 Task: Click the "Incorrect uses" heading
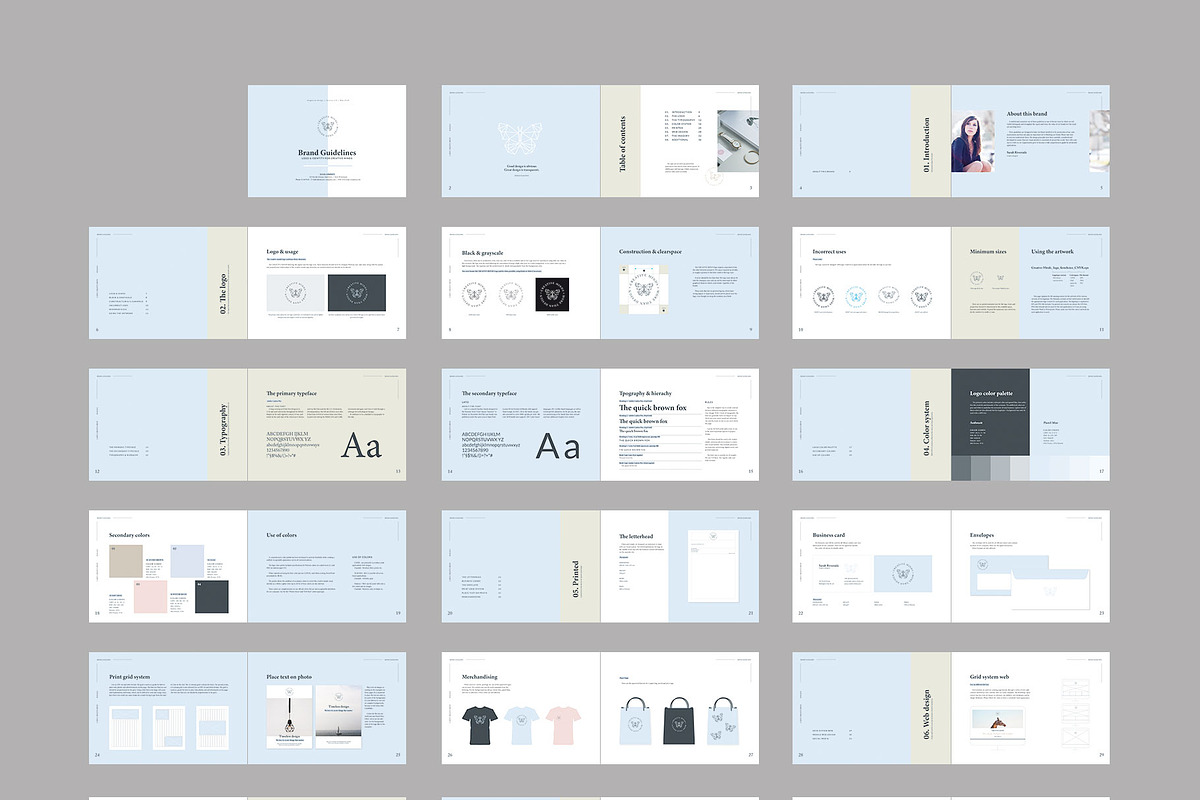[x=830, y=252]
